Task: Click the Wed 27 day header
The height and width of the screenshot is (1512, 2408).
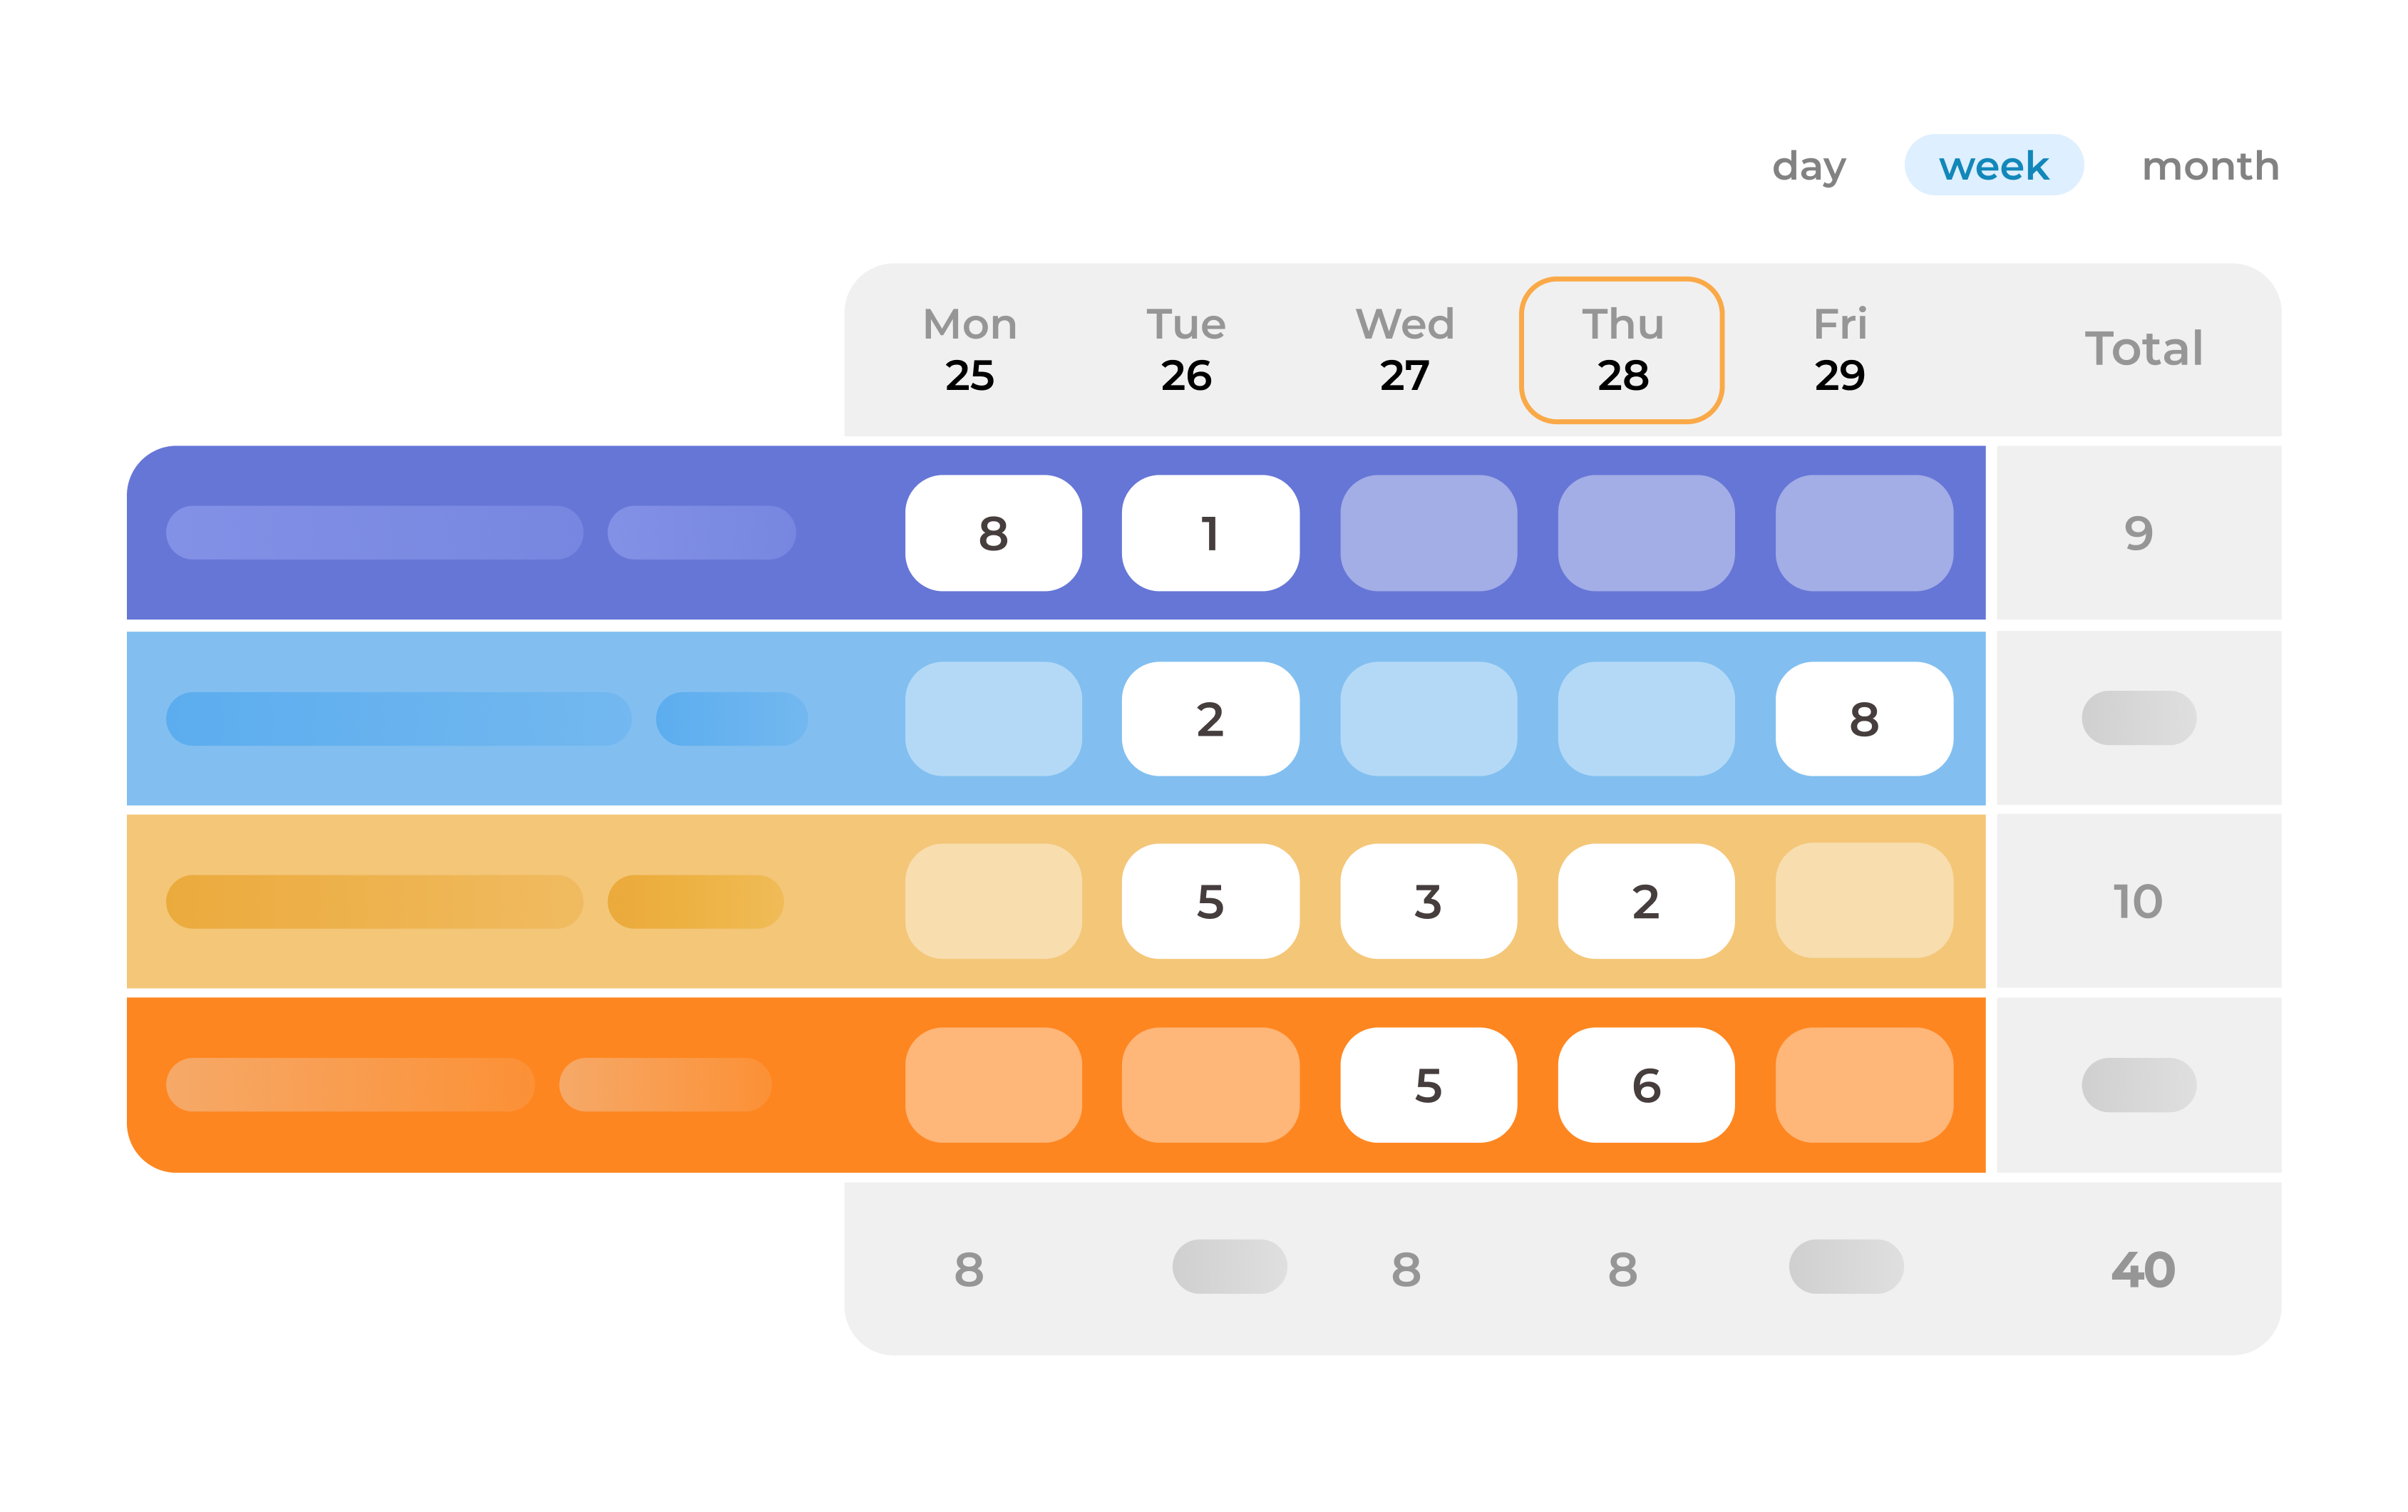Action: (1404, 349)
